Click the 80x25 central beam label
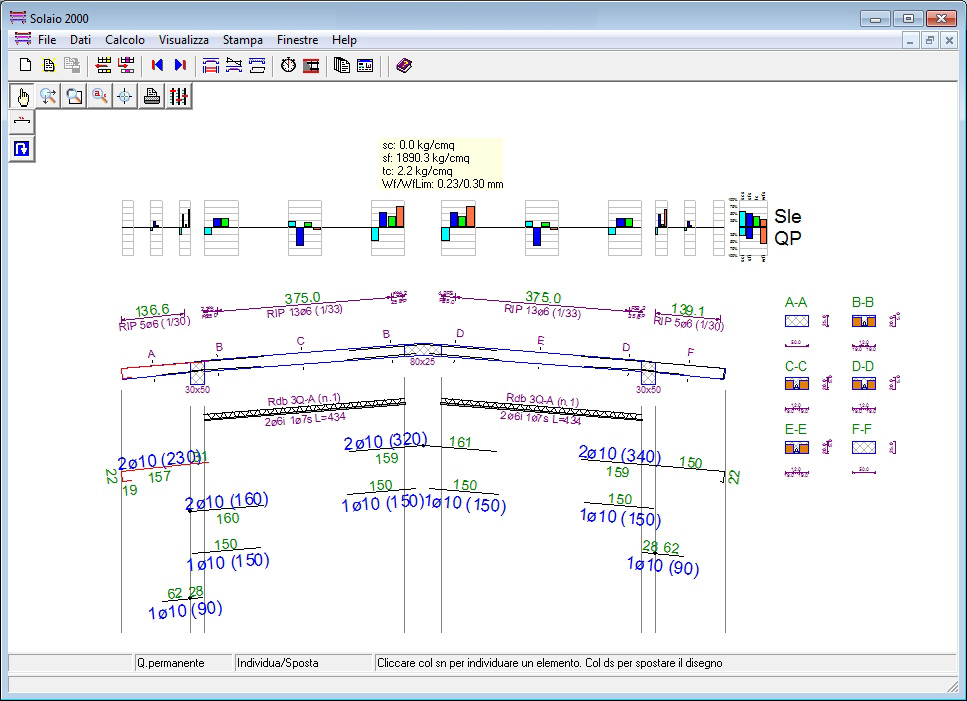The width and height of the screenshot is (967, 701). click(x=422, y=362)
